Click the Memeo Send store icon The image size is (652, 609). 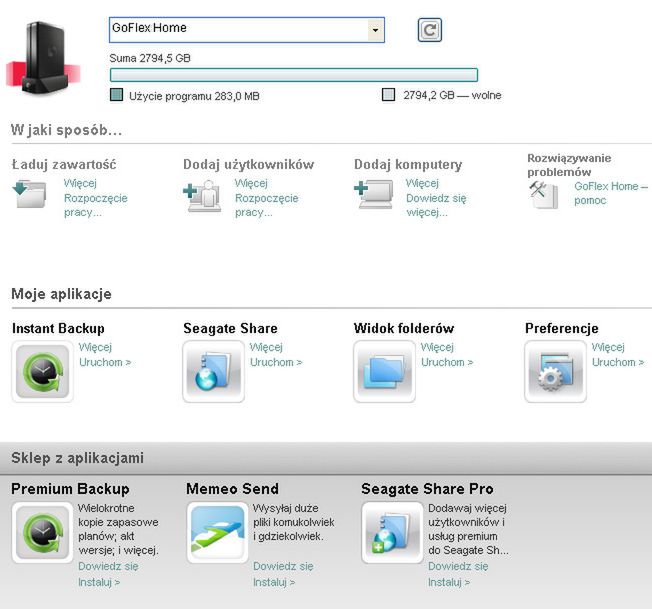[x=217, y=533]
